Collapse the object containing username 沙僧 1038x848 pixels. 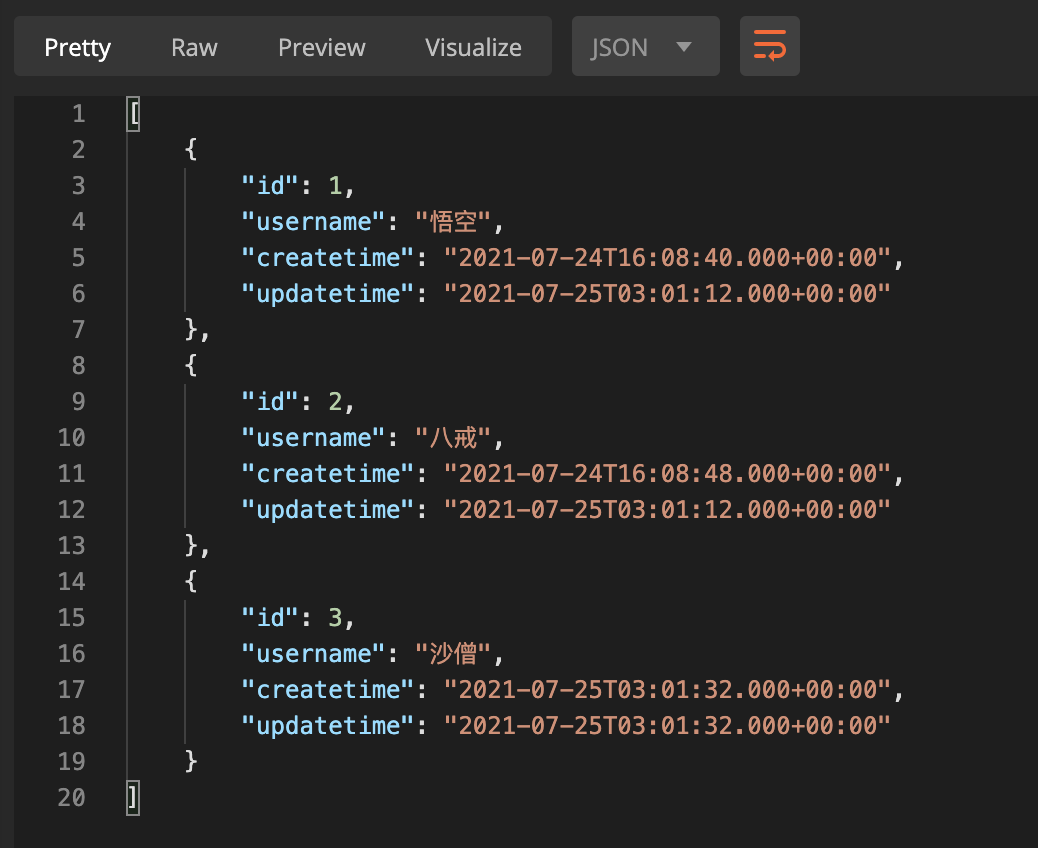[x=190, y=581]
